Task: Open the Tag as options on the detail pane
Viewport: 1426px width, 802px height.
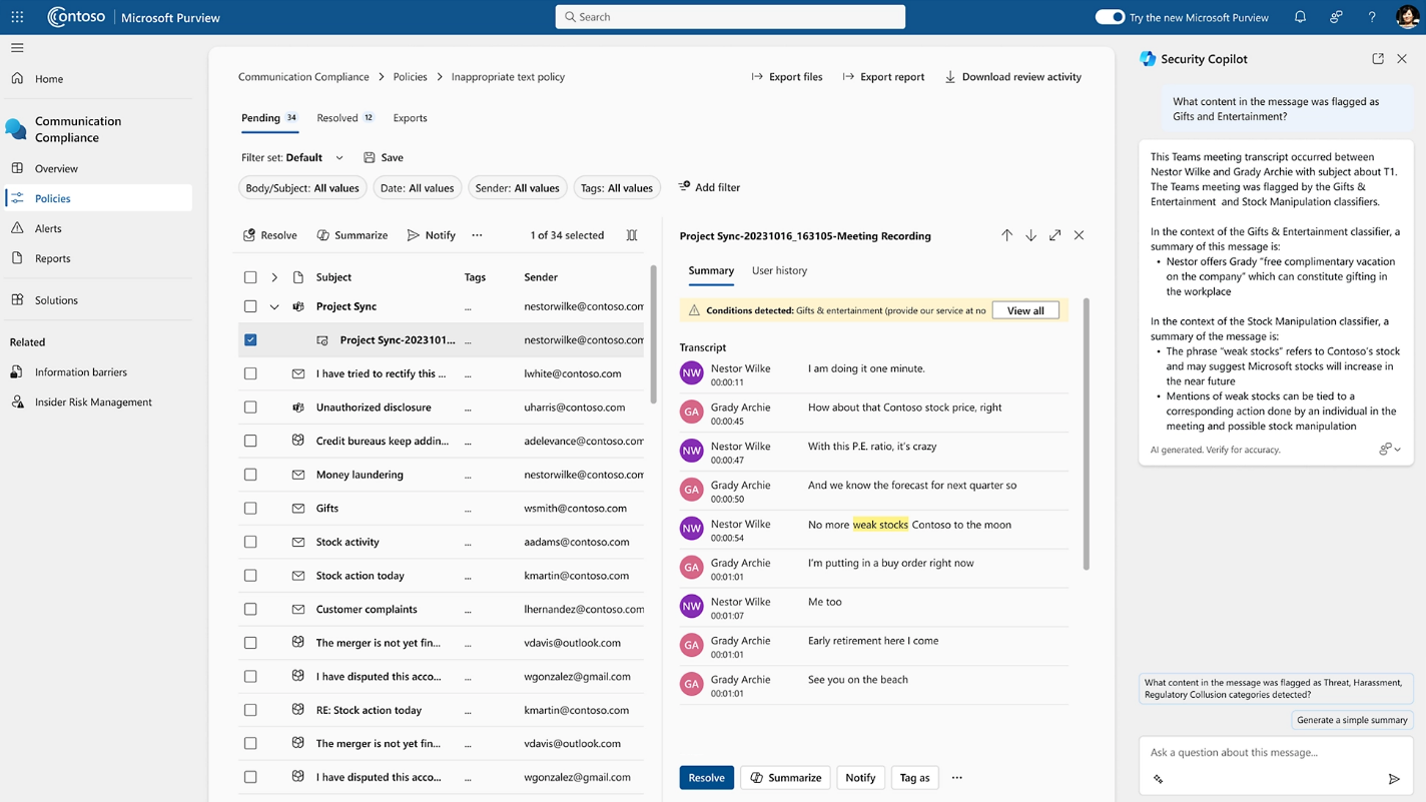Action: point(914,777)
